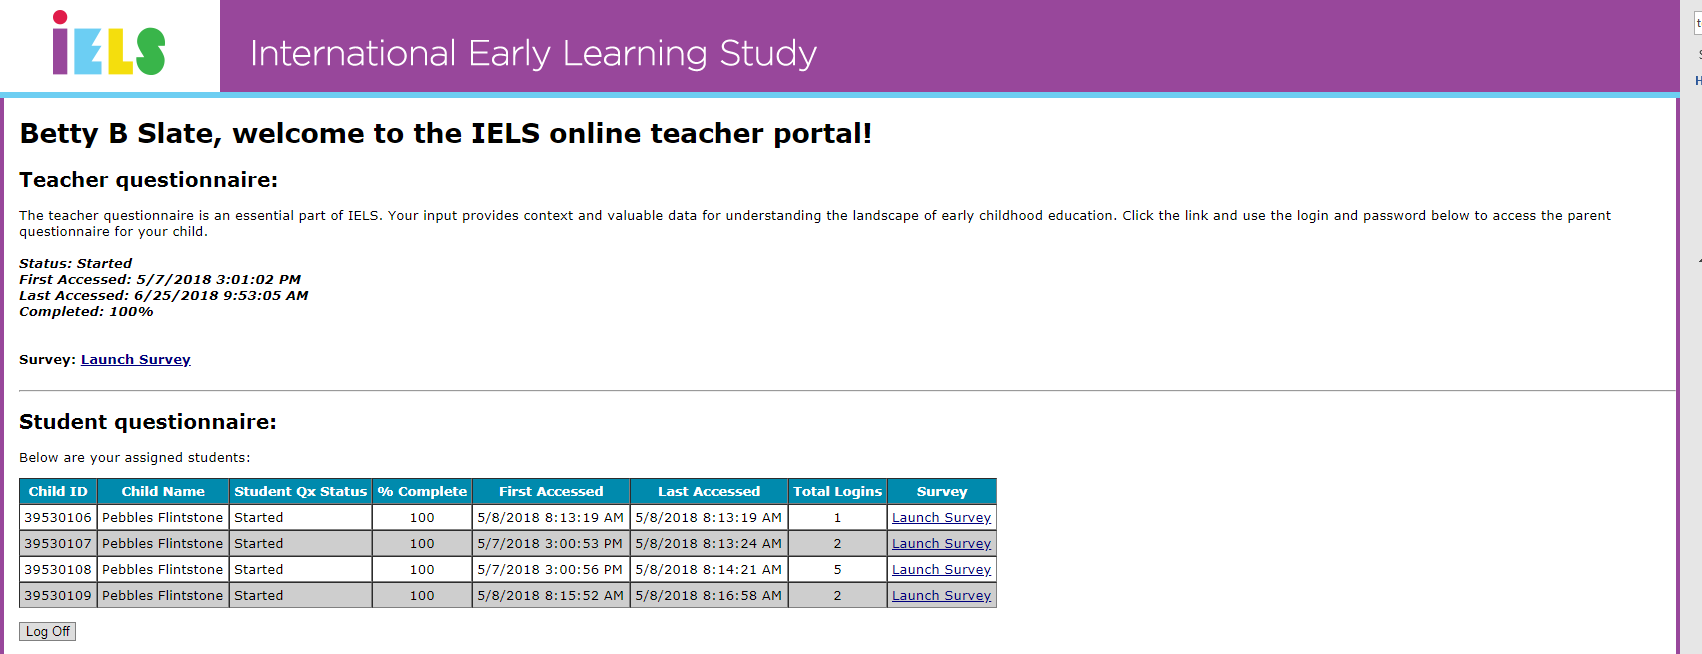
Task: Launch survey for child 39530107
Action: pyautogui.click(x=941, y=544)
